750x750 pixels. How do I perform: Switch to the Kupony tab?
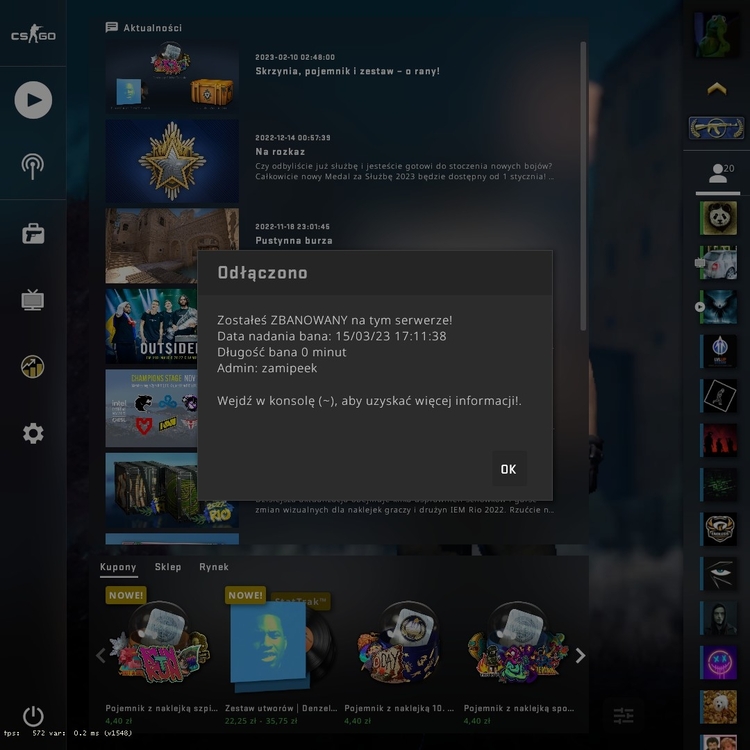click(118, 567)
